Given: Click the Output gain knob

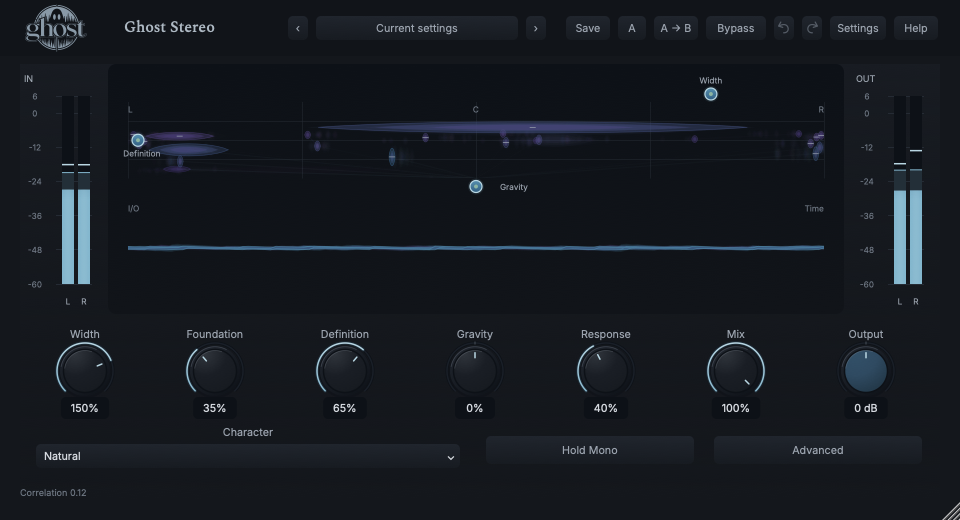Looking at the screenshot, I should click(866, 371).
